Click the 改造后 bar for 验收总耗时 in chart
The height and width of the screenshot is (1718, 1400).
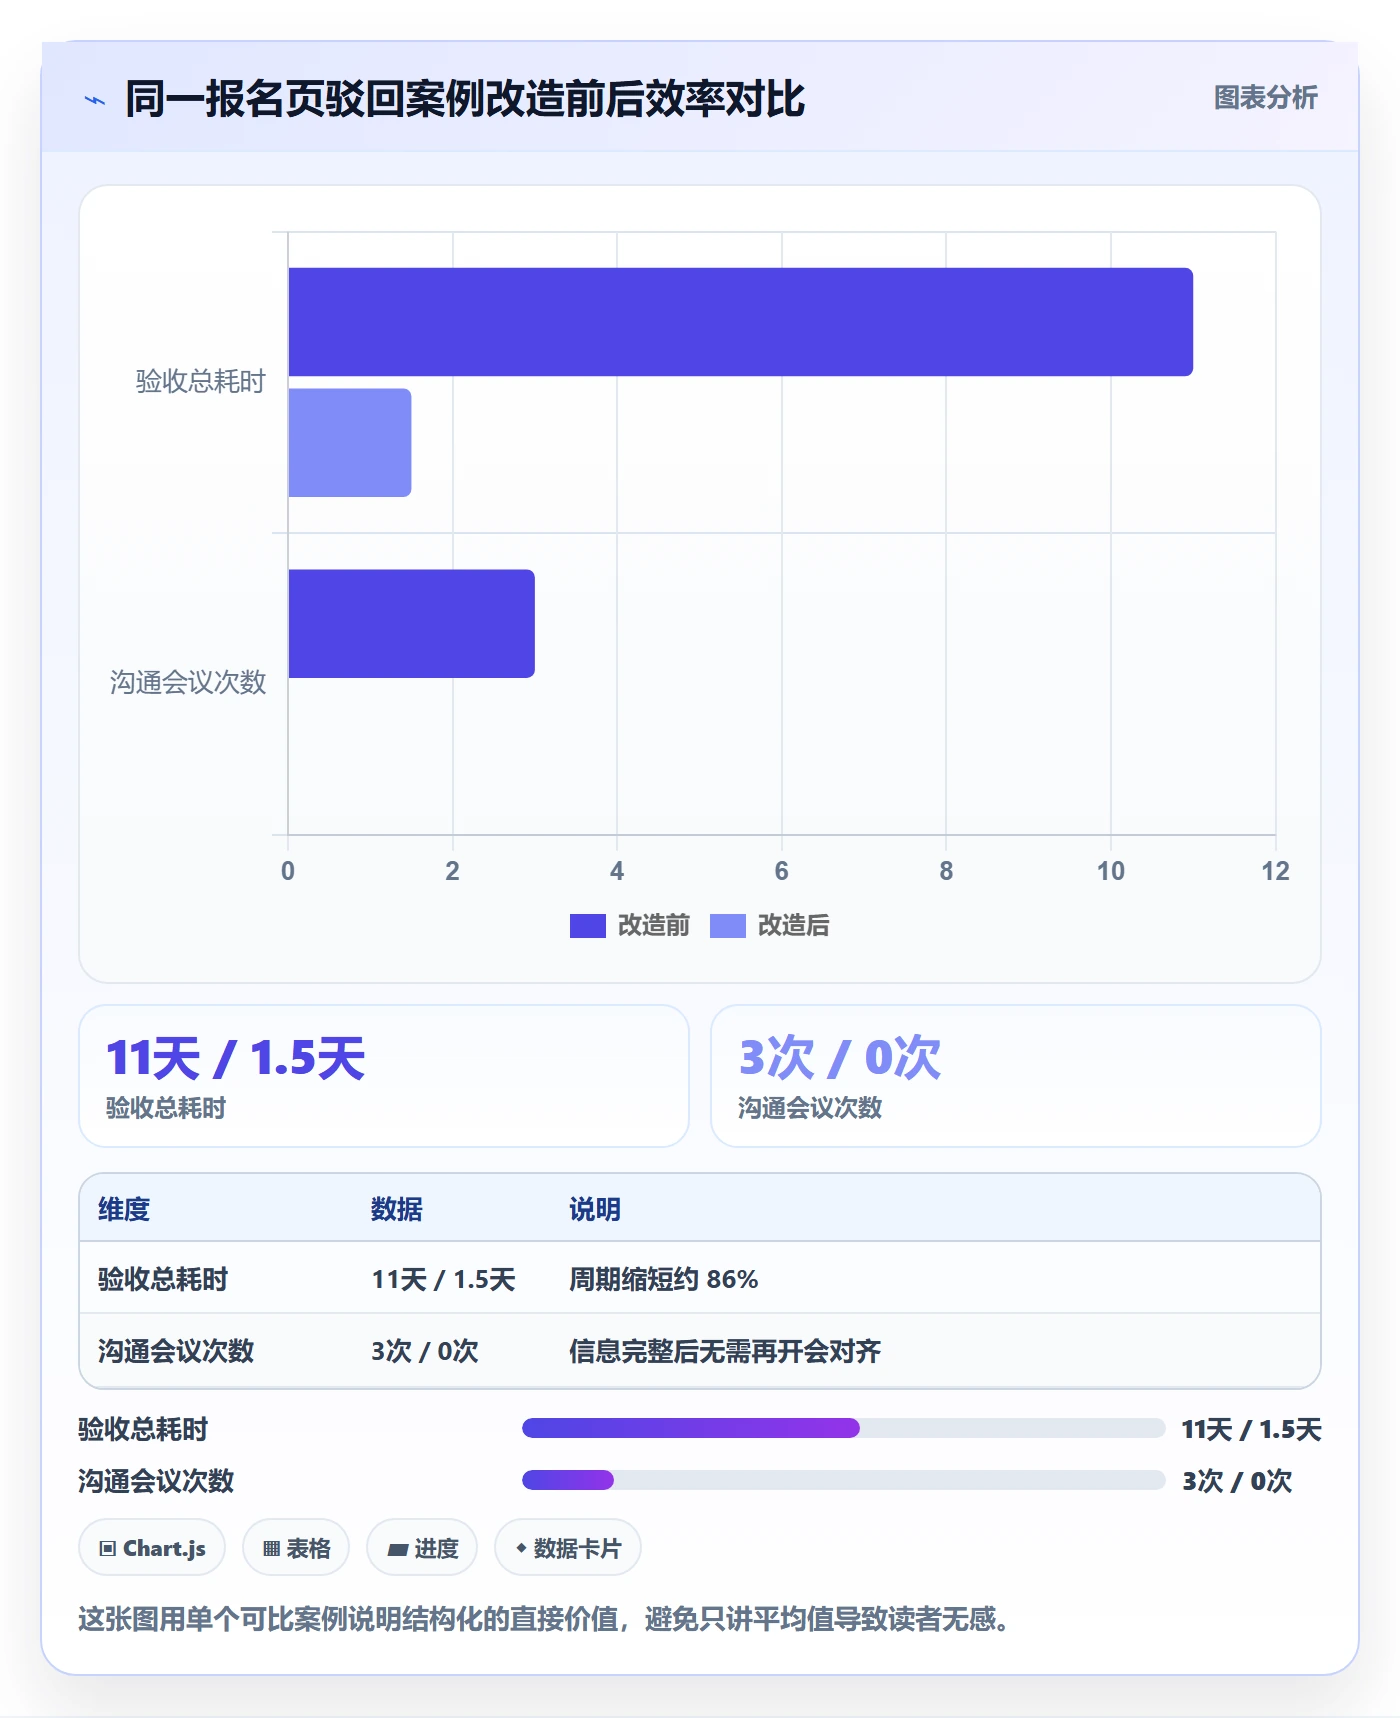(350, 443)
